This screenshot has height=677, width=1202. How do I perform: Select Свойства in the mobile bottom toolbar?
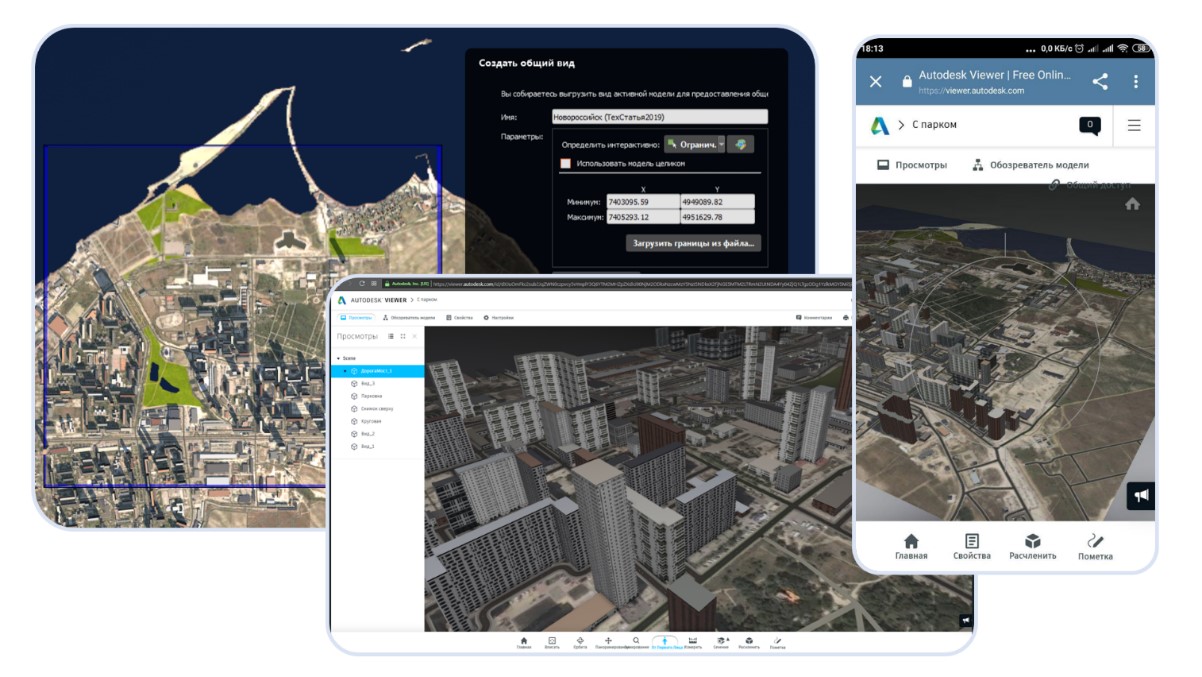tap(972, 547)
